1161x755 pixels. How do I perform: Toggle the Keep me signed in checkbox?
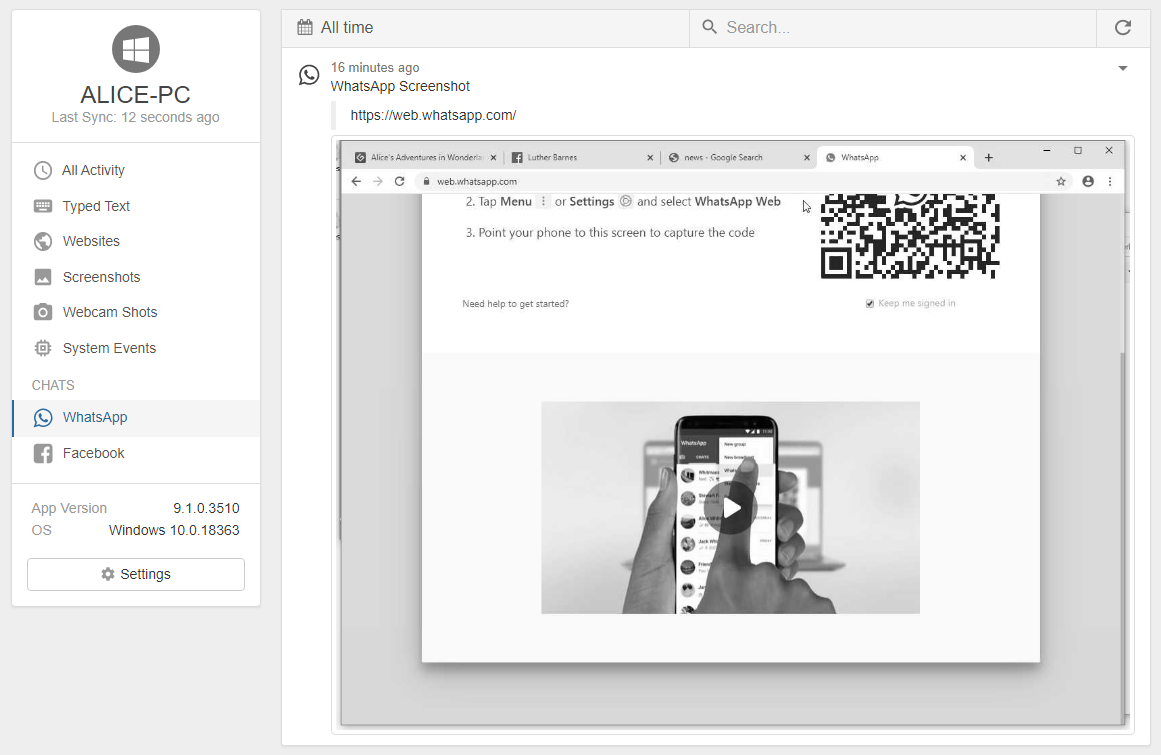(x=870, y=303)
